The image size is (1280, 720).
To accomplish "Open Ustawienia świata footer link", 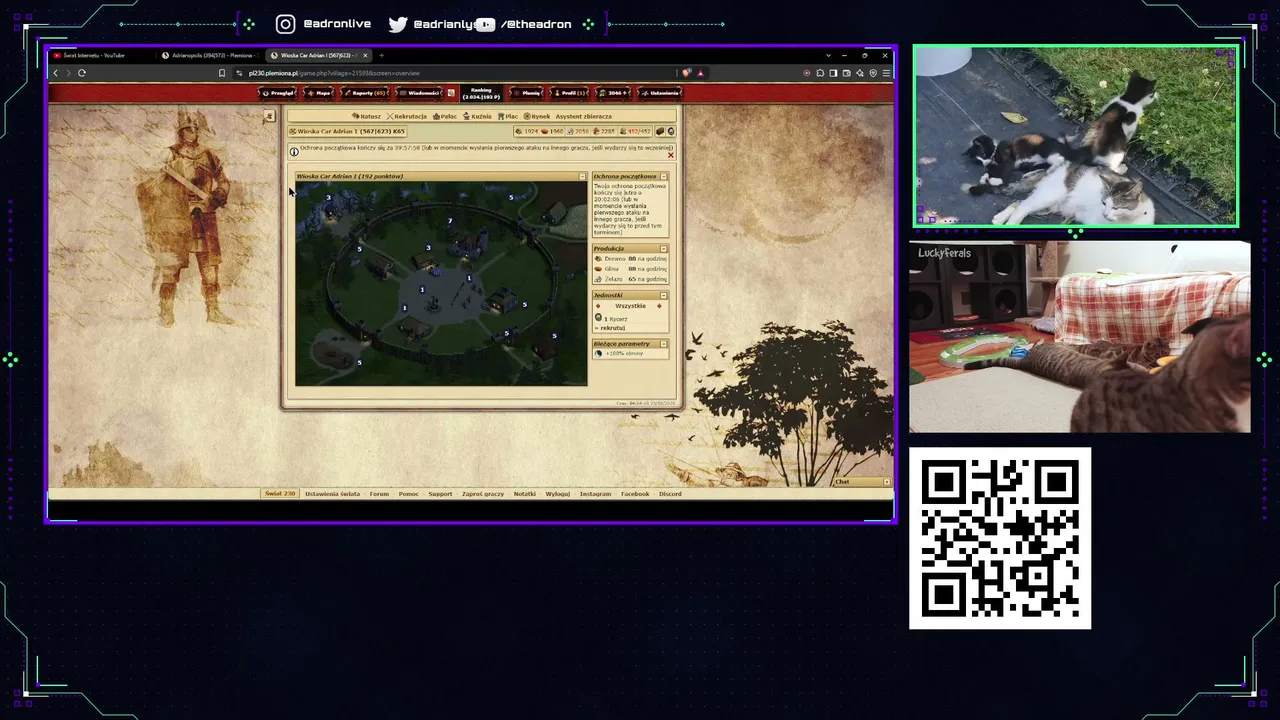I will [x=332, y=494].
